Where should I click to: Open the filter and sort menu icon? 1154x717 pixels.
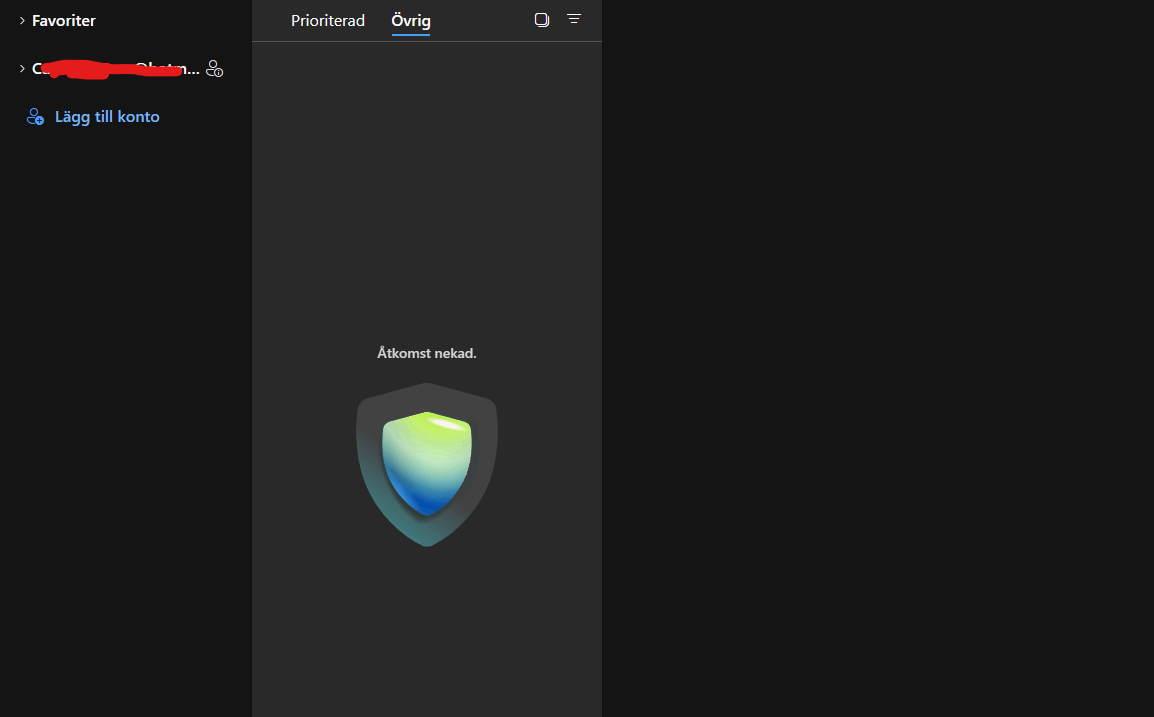[x=574, y=19]
